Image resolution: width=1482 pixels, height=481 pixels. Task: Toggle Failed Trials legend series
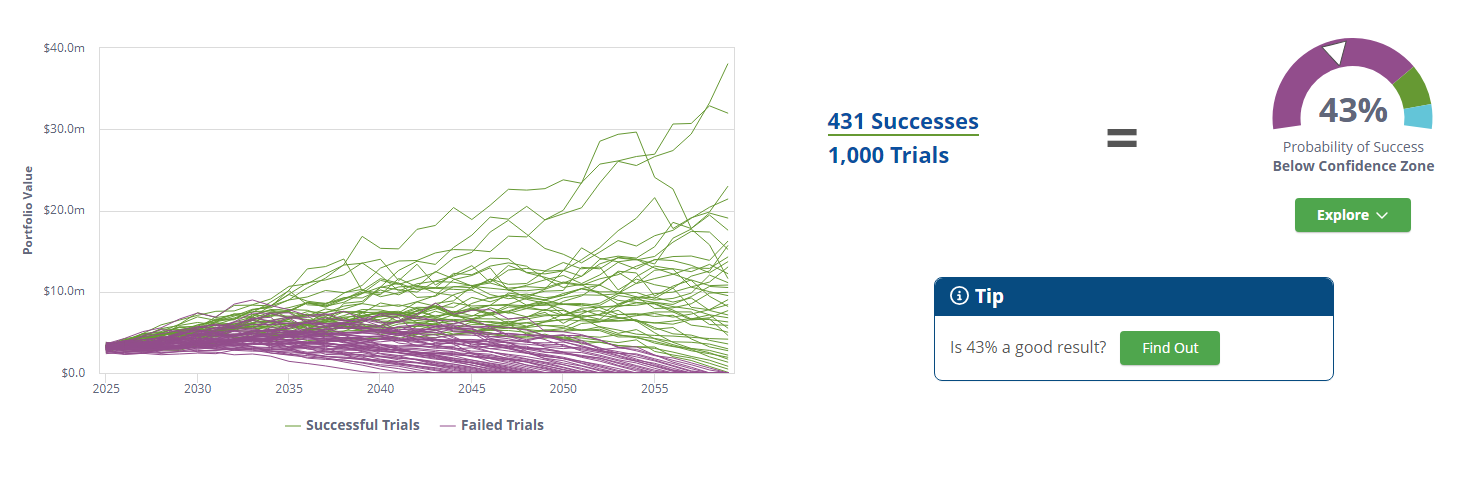pos(502,425)
